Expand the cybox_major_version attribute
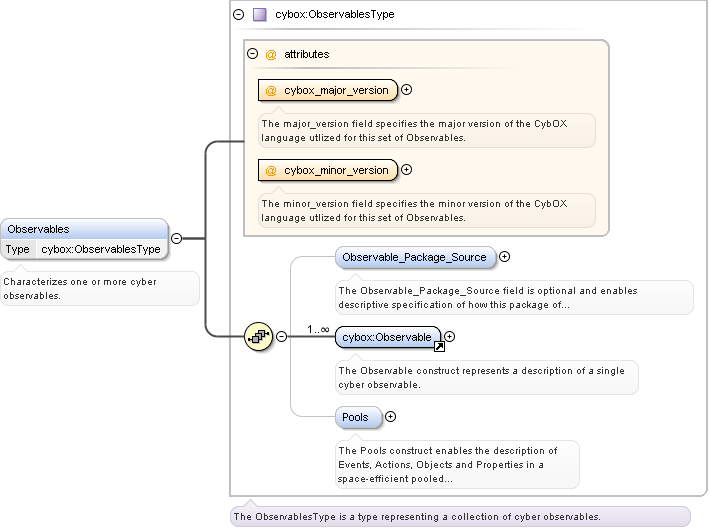 point(407,90)
